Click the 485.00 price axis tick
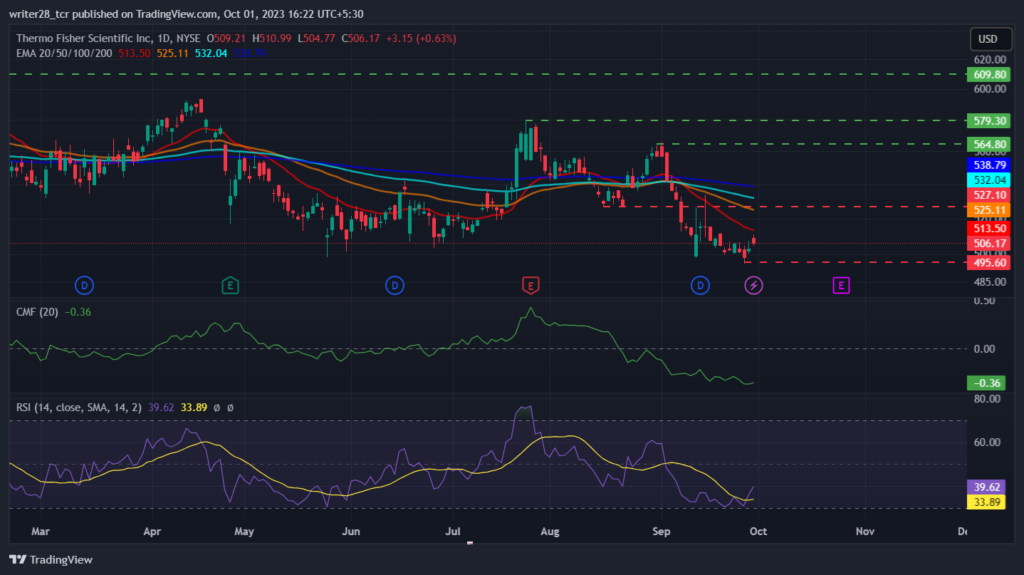 click(x=990, y=282)
